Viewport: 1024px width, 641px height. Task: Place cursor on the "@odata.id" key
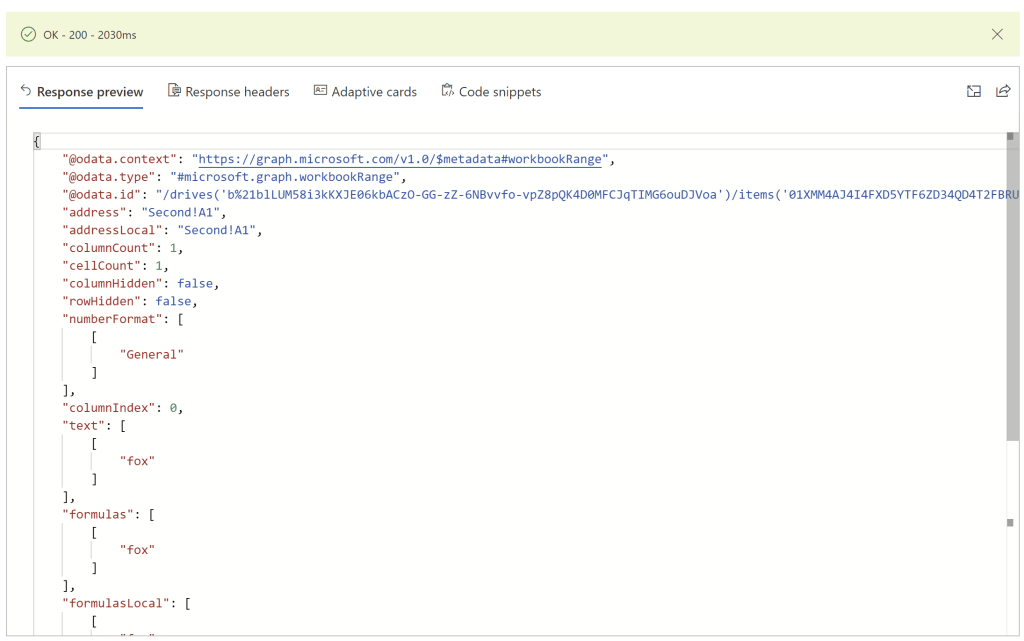(x=101, y=195)
